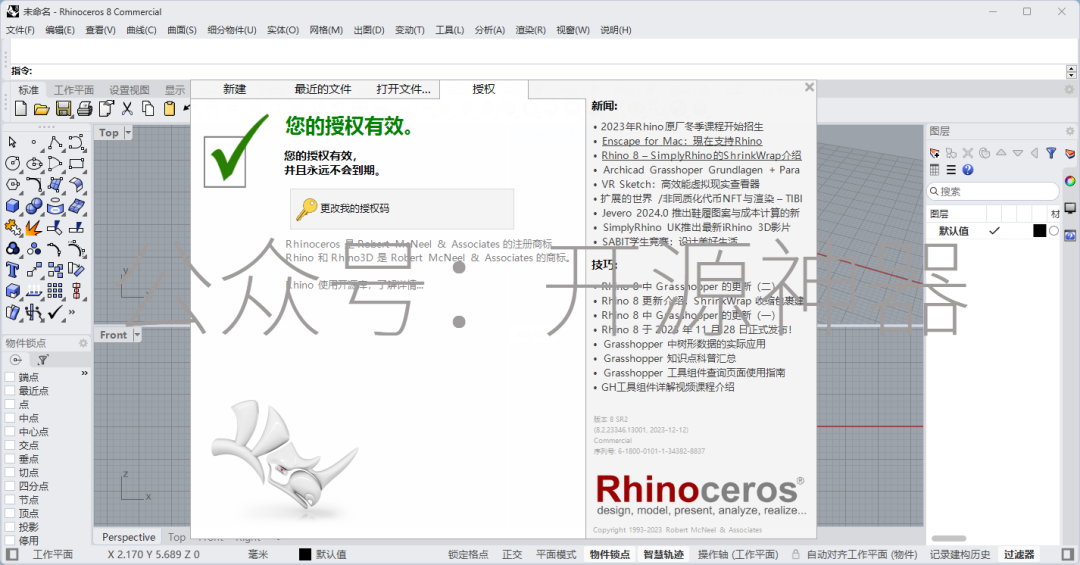Image resolution: width=1080 pixels, height=565 pixels.
Task: Enable the 交点 object snap
Action: pos(10,445)
